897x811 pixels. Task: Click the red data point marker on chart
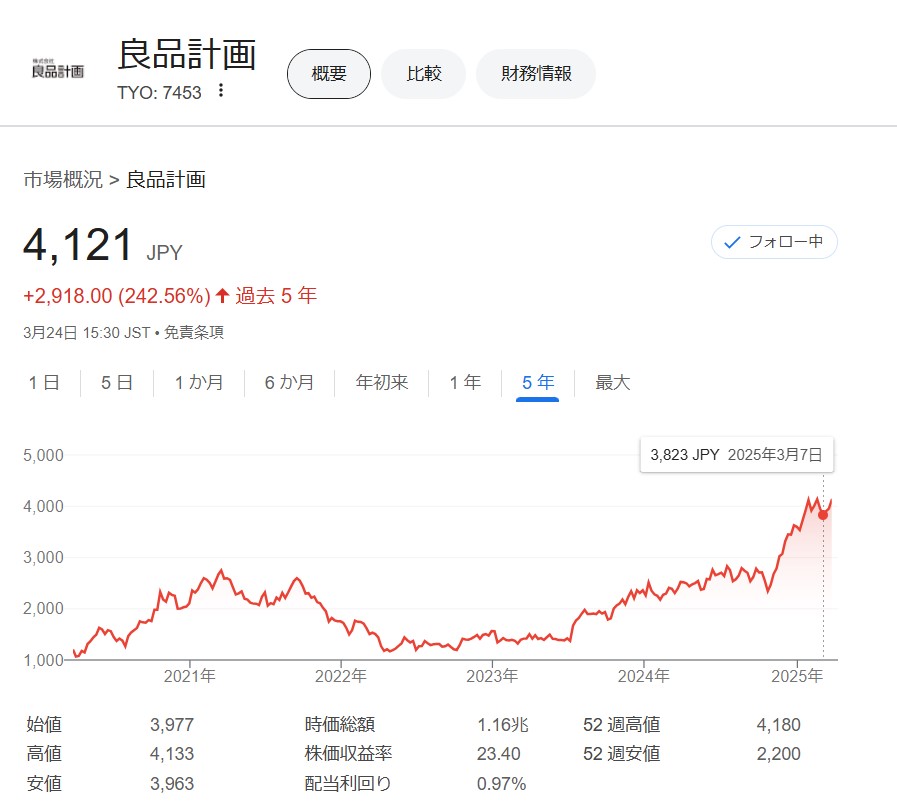point(823,515)
